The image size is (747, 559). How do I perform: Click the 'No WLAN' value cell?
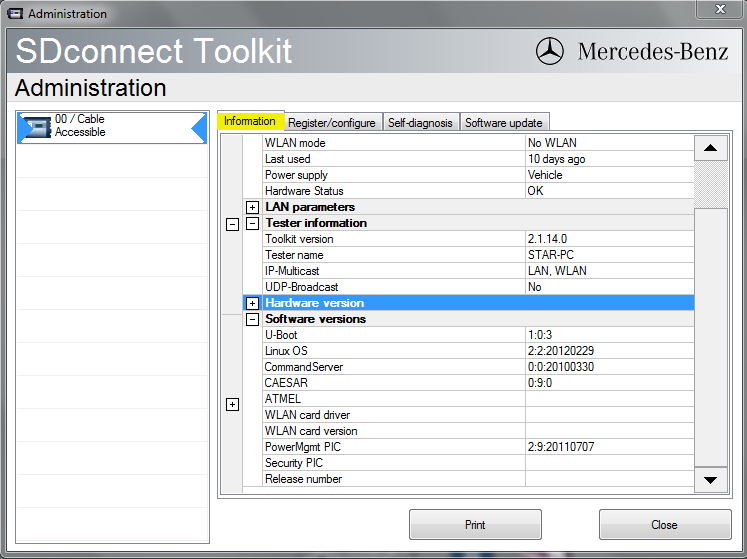coord(610,143)
